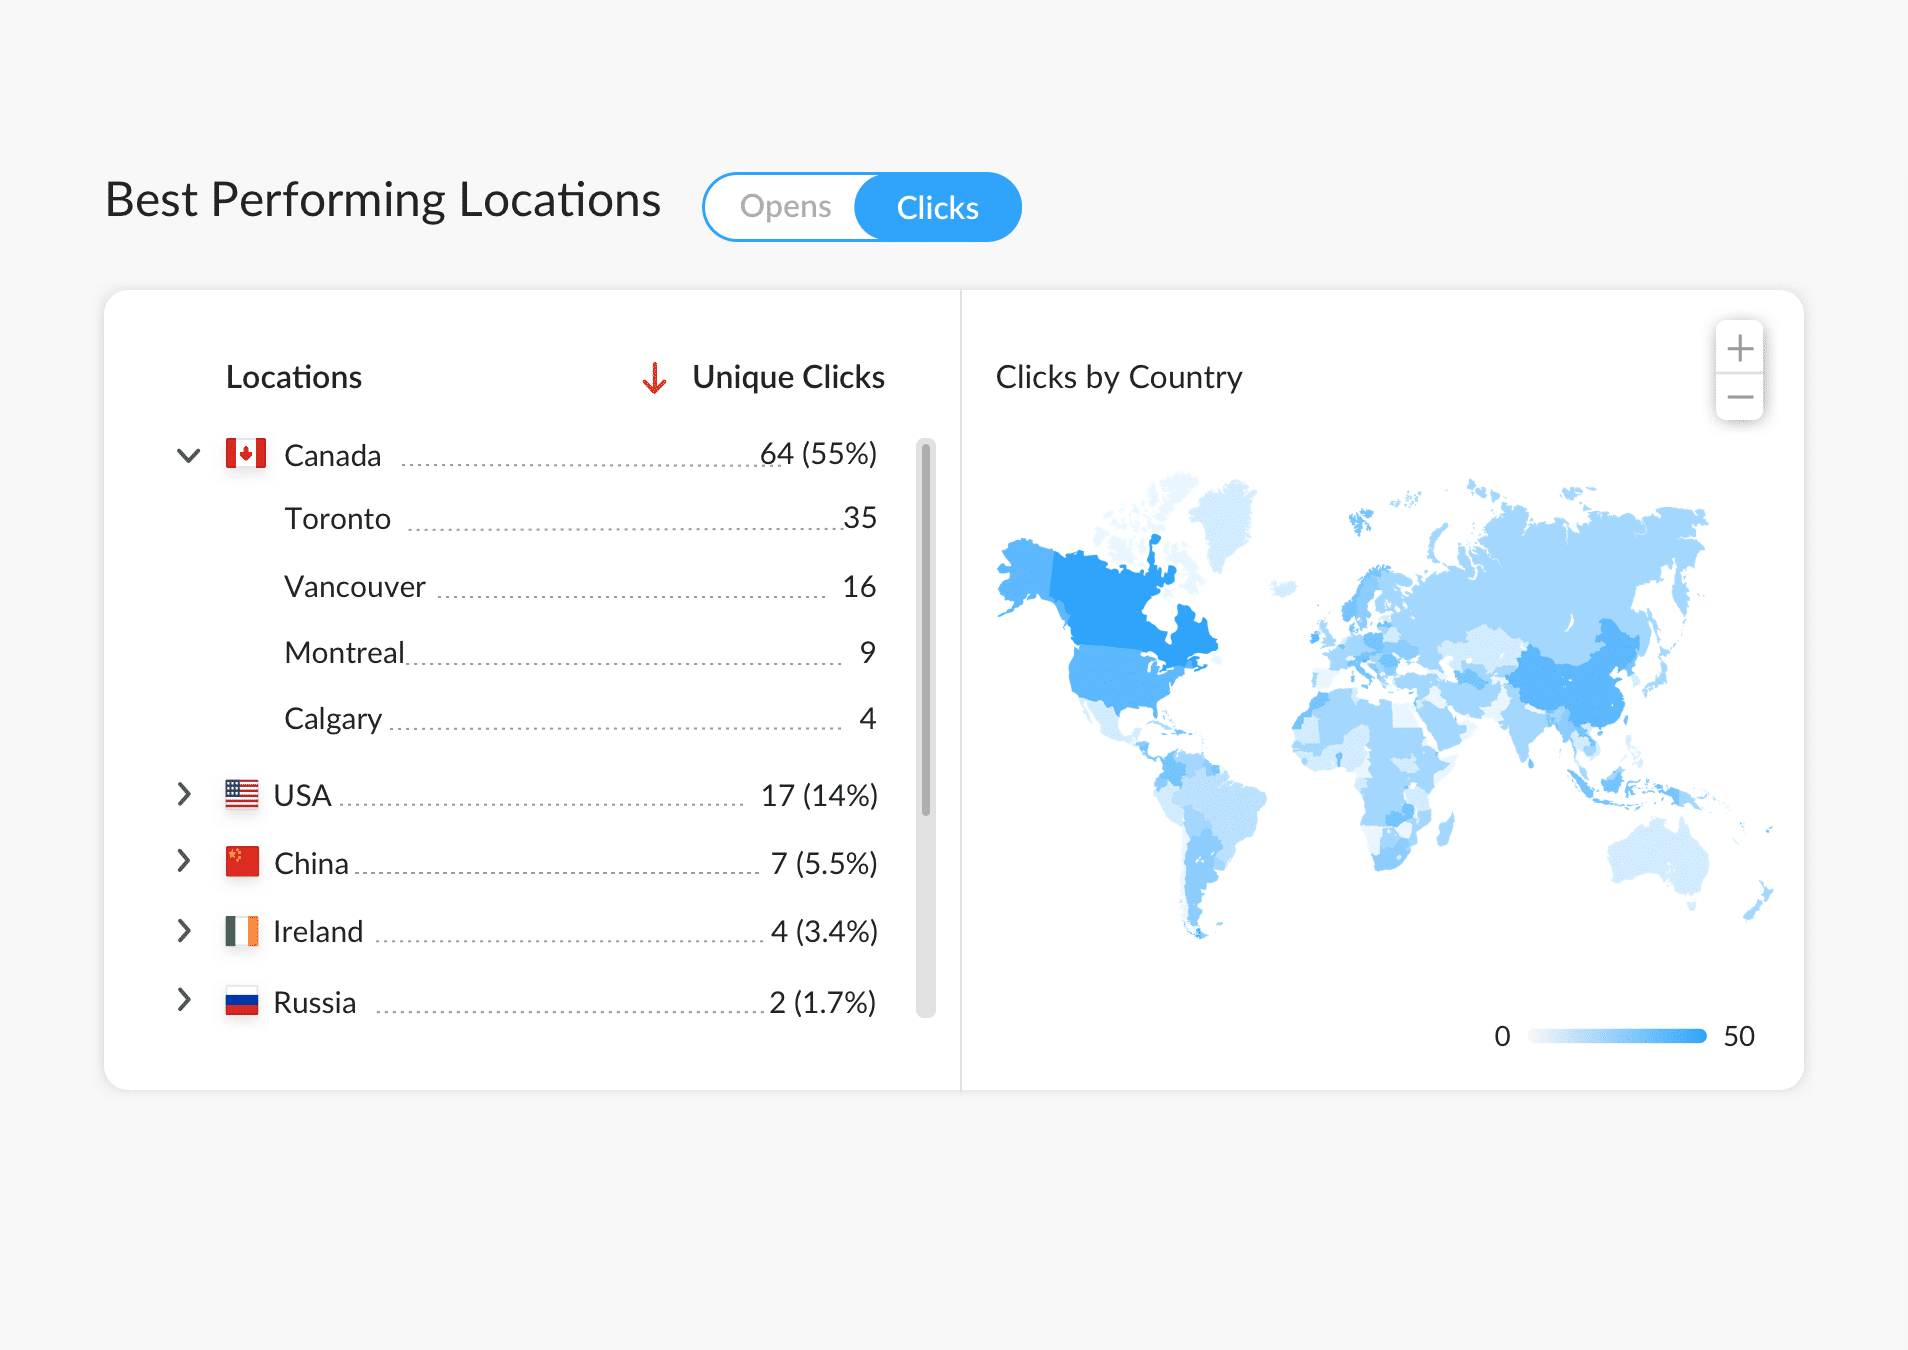
Task: Select the Vancouver city row
Action: coord(580,587)
